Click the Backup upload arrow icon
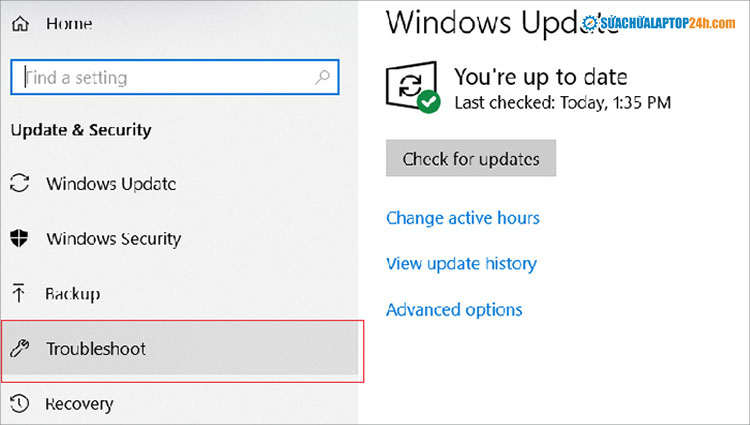Screen dimensions: 750x425 (x=19, y=294)
